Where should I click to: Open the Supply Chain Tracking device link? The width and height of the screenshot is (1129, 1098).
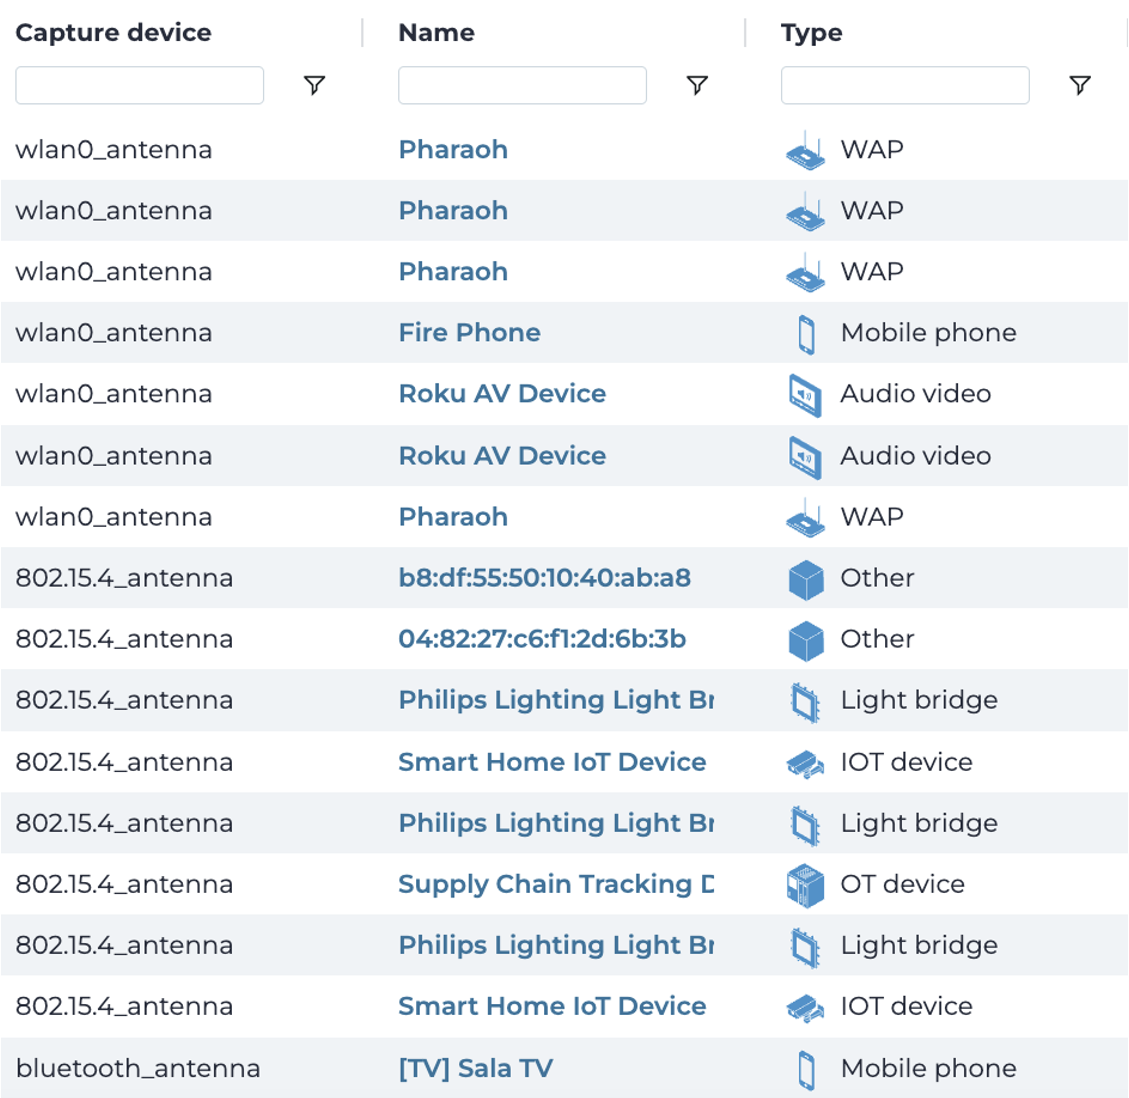click(x=556, y=884)
